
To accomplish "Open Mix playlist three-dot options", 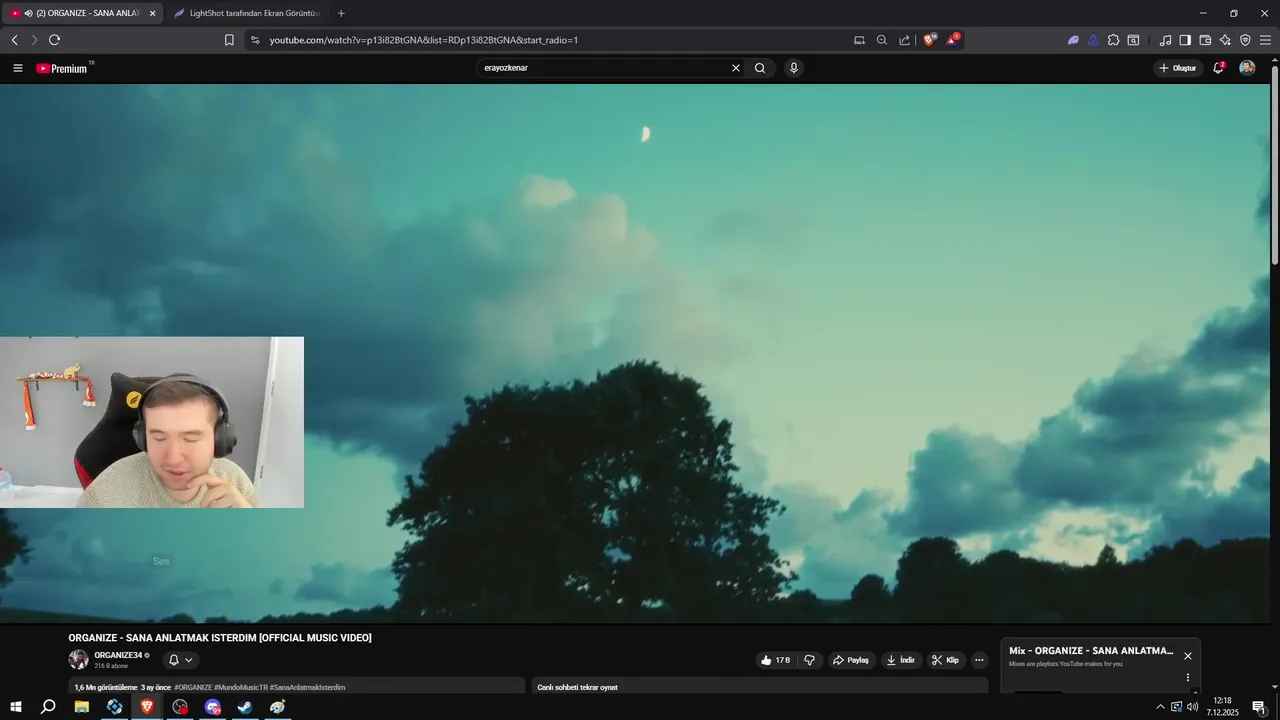I will (1188, 677).
